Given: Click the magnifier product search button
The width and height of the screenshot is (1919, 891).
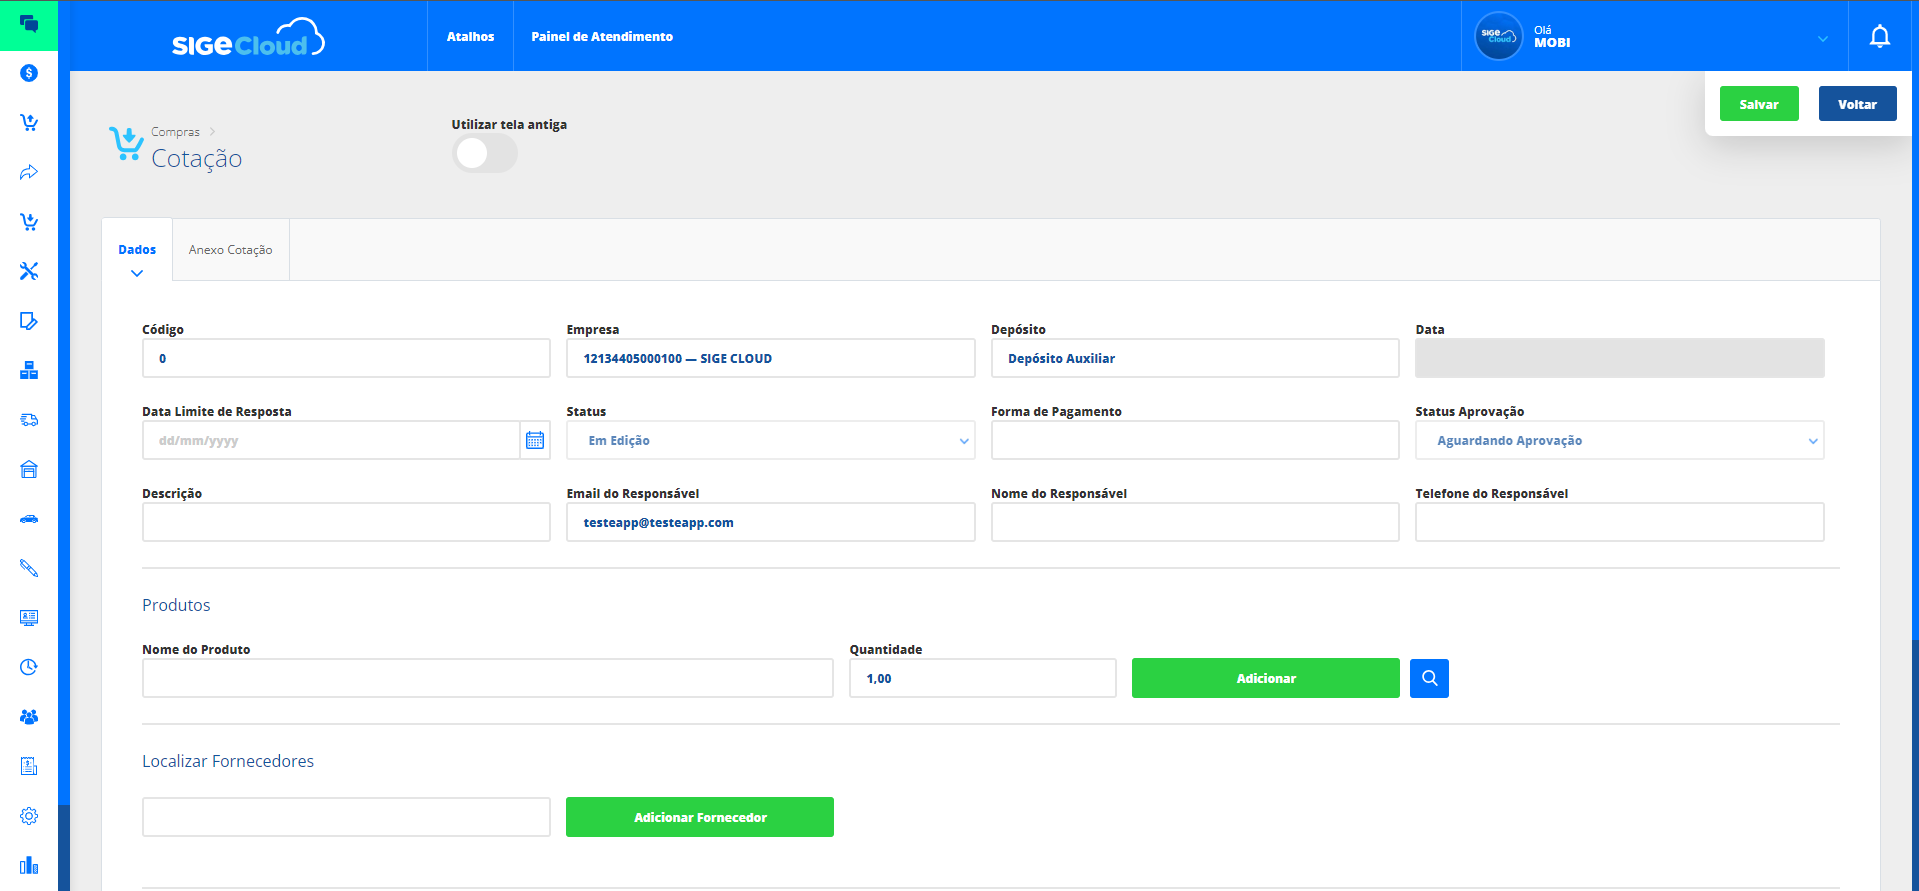Looking at the screenshot, I should coord(1429,678).
